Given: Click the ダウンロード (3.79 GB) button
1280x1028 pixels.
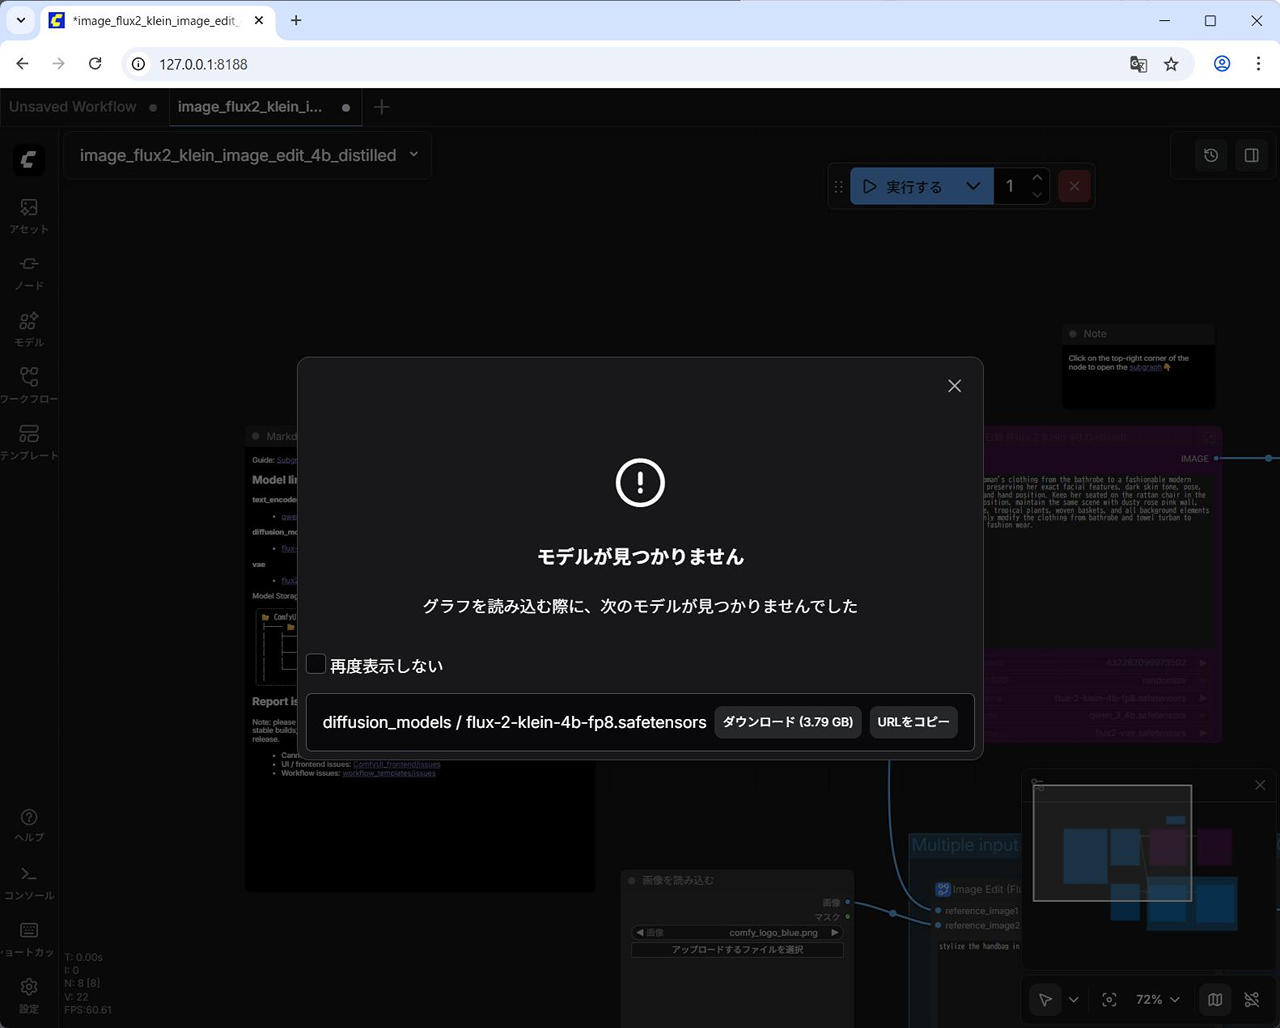Looking at the screenshot, I should (787, 722).
